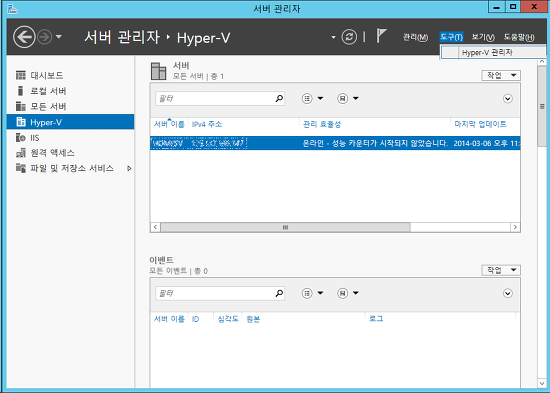550x393 pixels.
Task: Click save query icon in 이벤트 toolbar
Action: click(342, 293)
